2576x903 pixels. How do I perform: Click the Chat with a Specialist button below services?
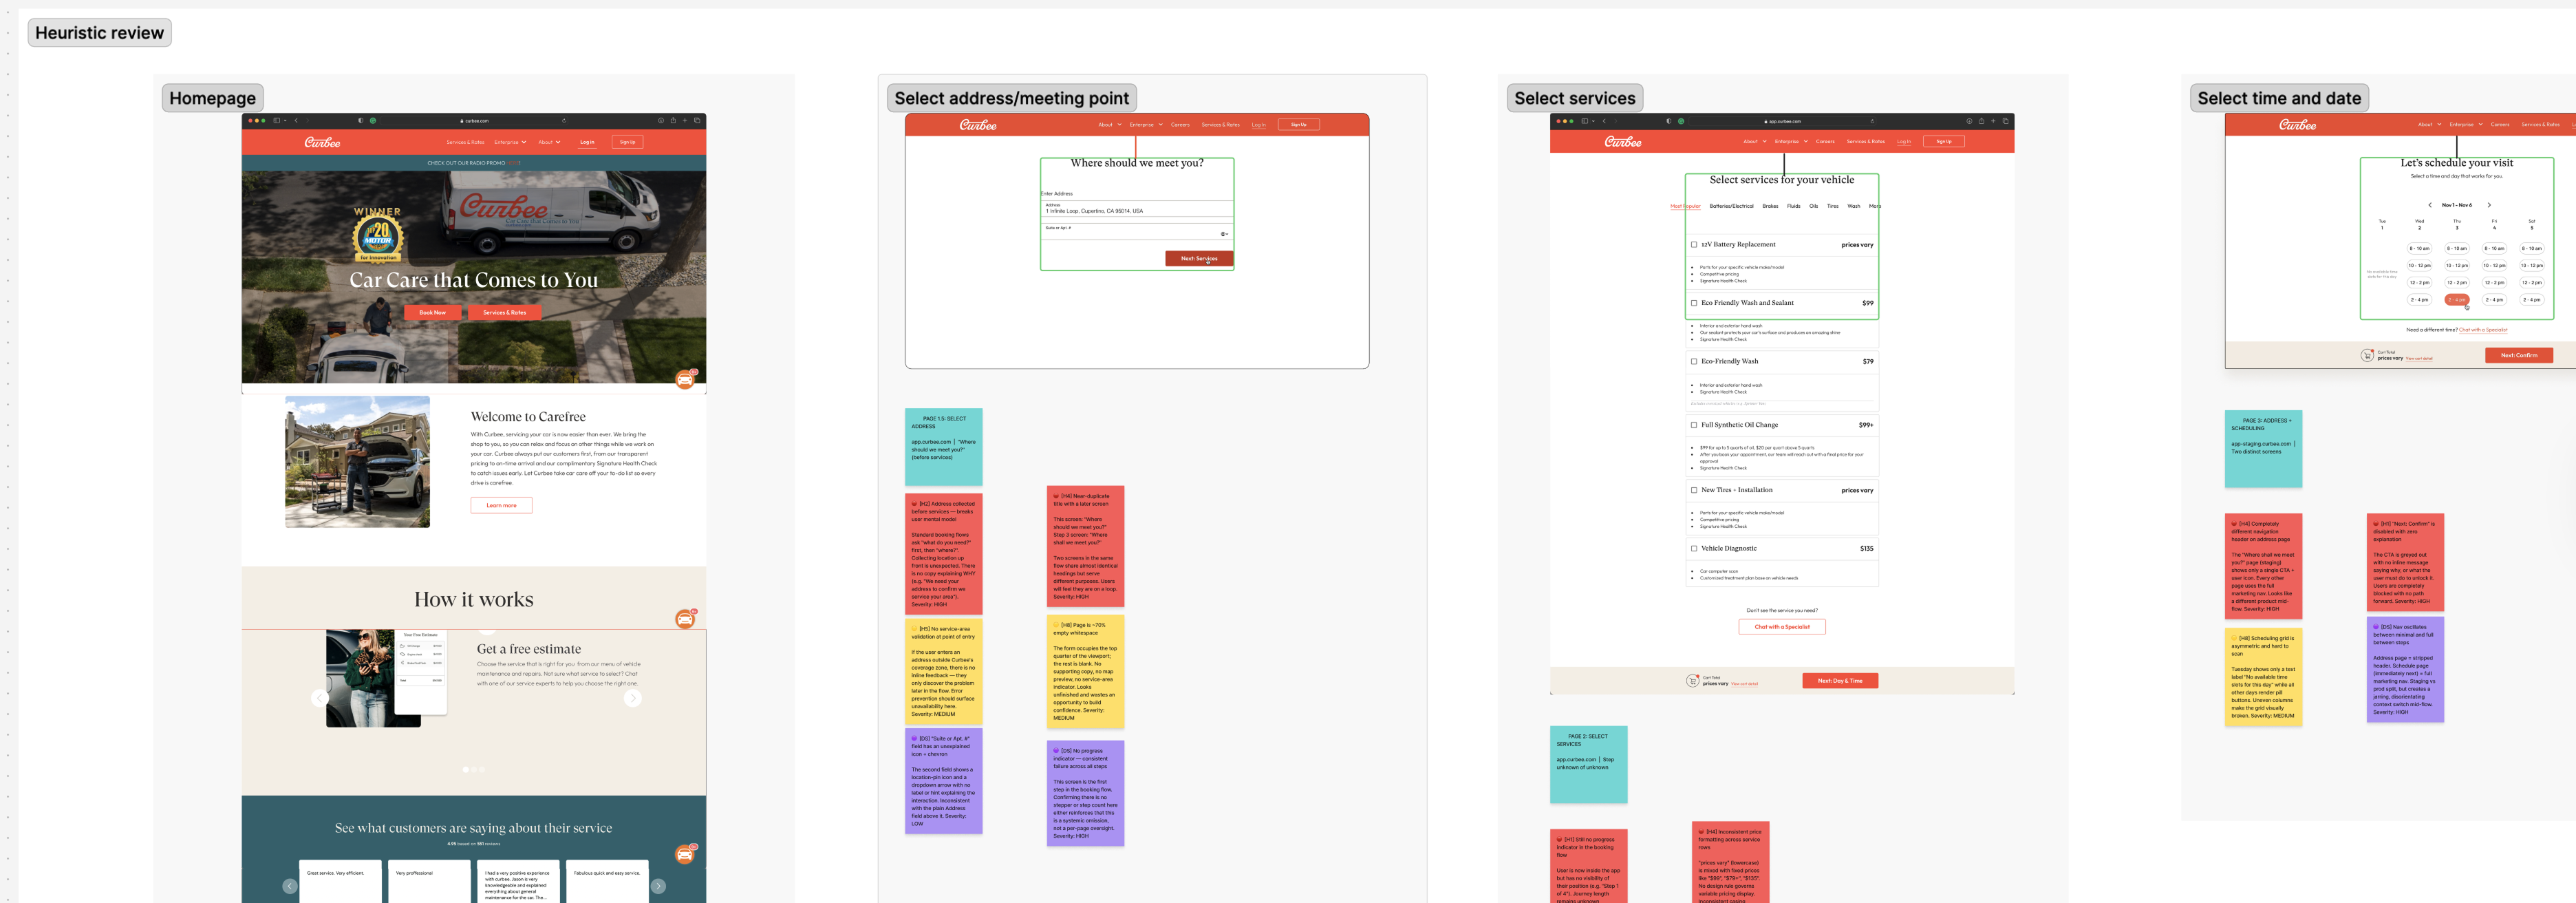tap(1782, 627)
